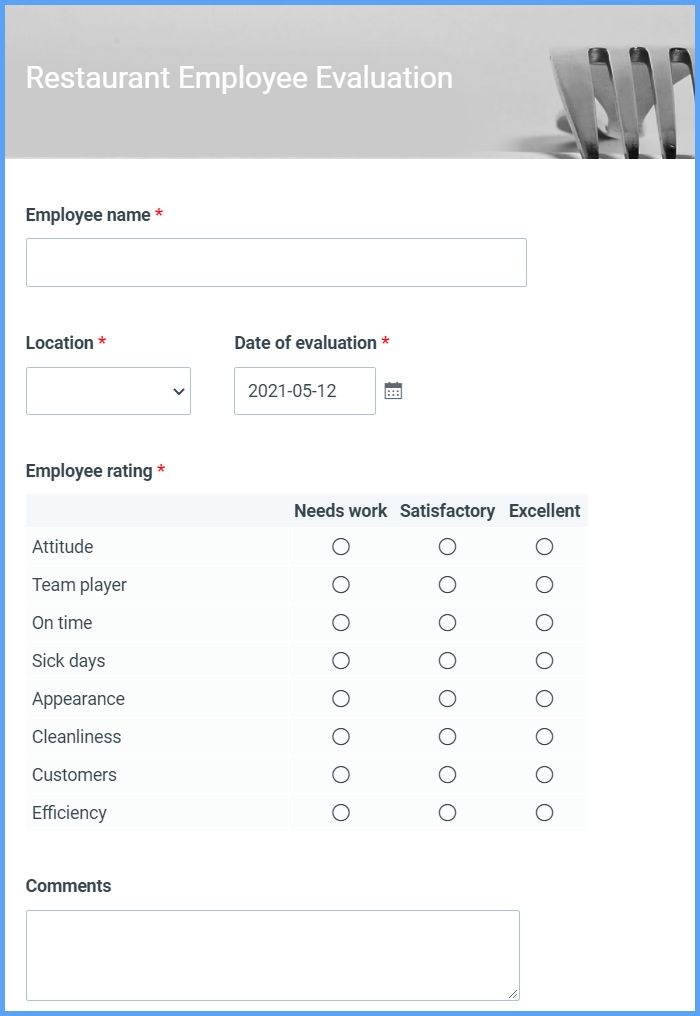Click the Location dropdown chevron arrow
This screenshot has height=1016, width=700.
(x=177, y=391)
